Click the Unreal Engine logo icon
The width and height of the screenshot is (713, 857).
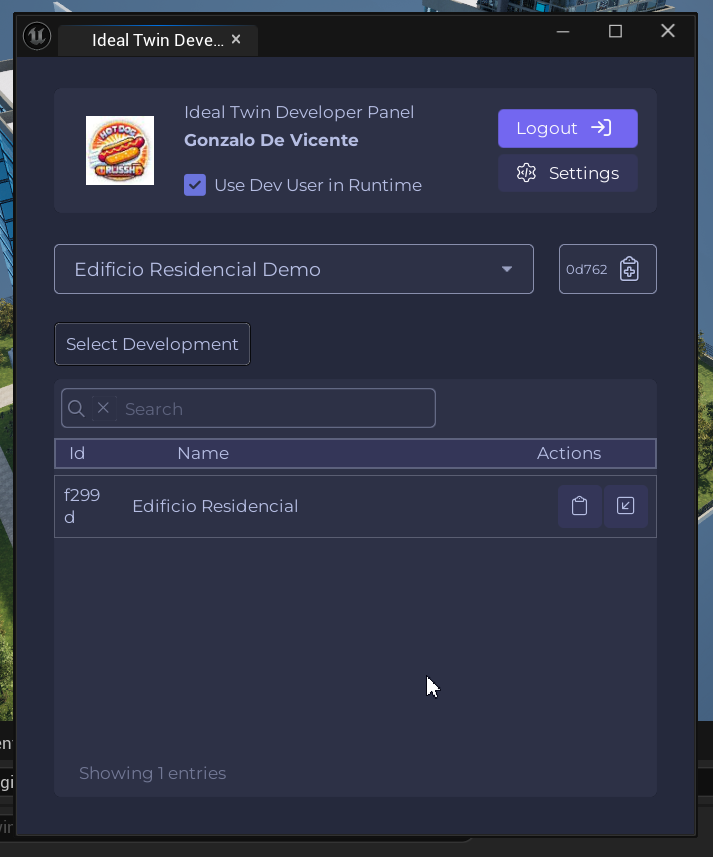[x=38, y=37]
